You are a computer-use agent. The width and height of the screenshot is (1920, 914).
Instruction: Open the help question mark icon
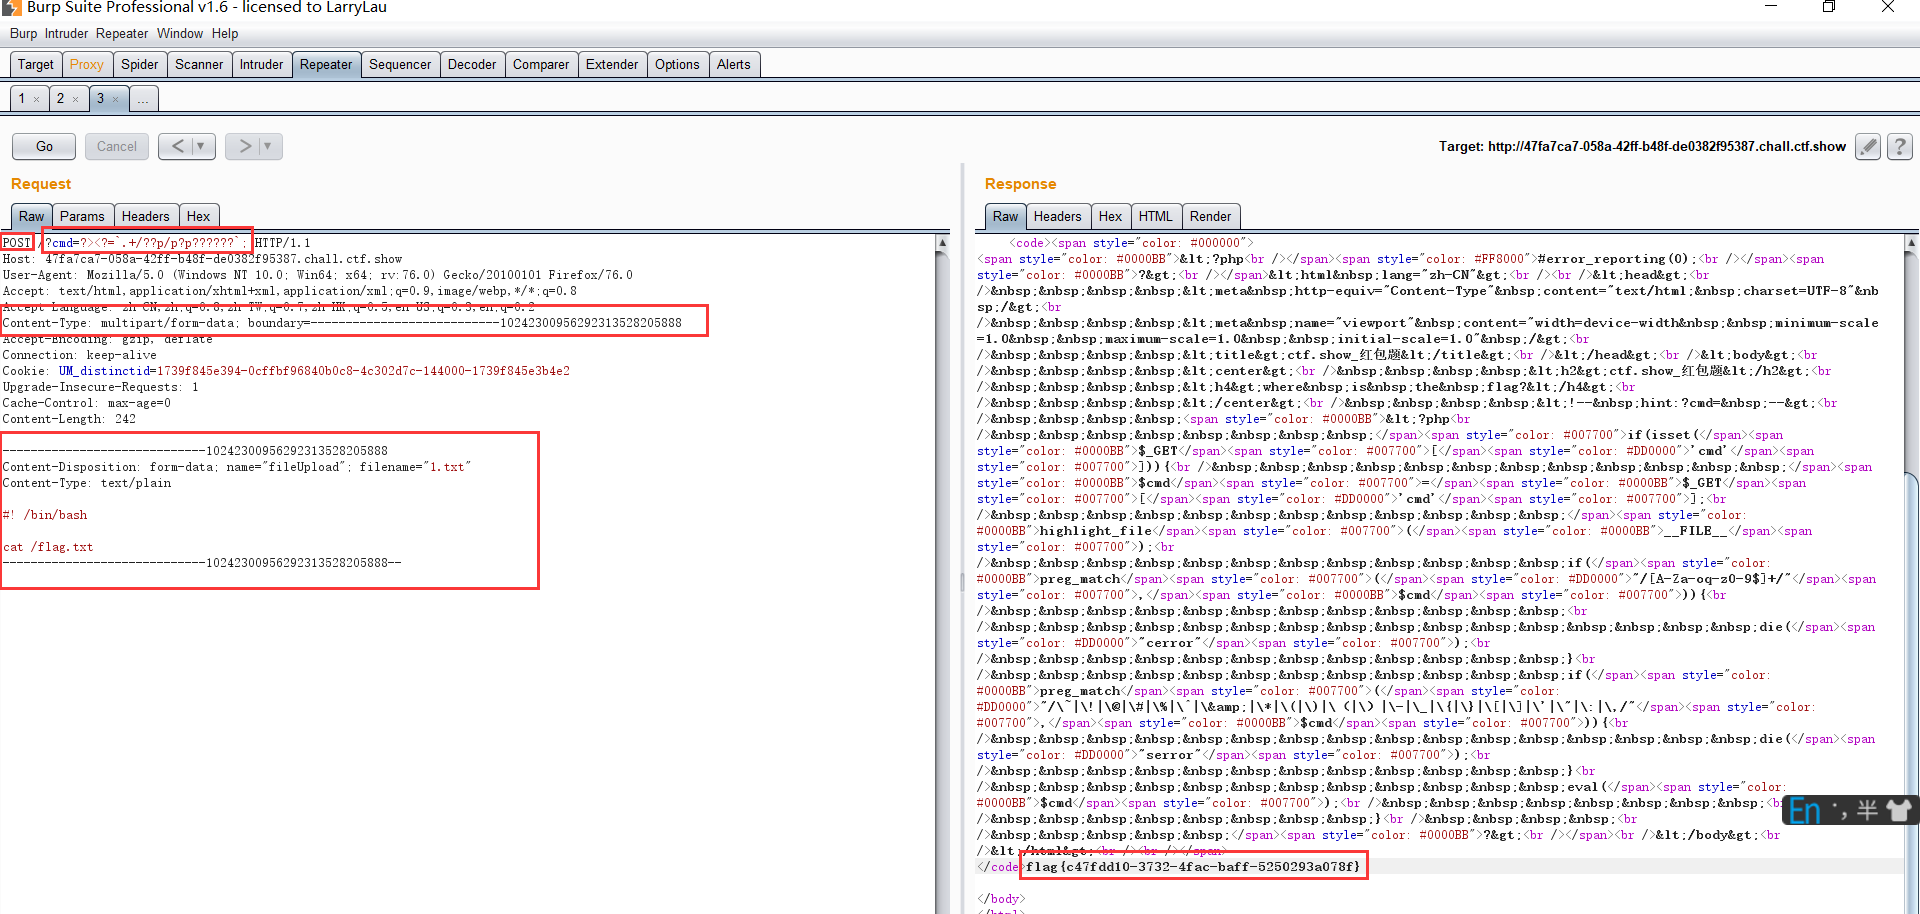pos(1900,146)
